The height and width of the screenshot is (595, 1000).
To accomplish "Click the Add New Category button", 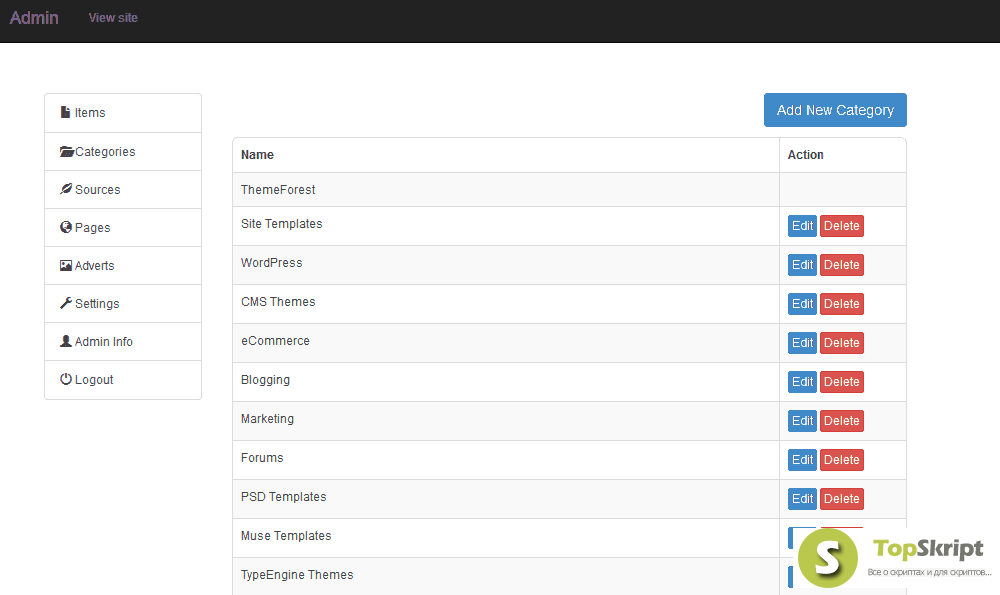I will point(835,110).
